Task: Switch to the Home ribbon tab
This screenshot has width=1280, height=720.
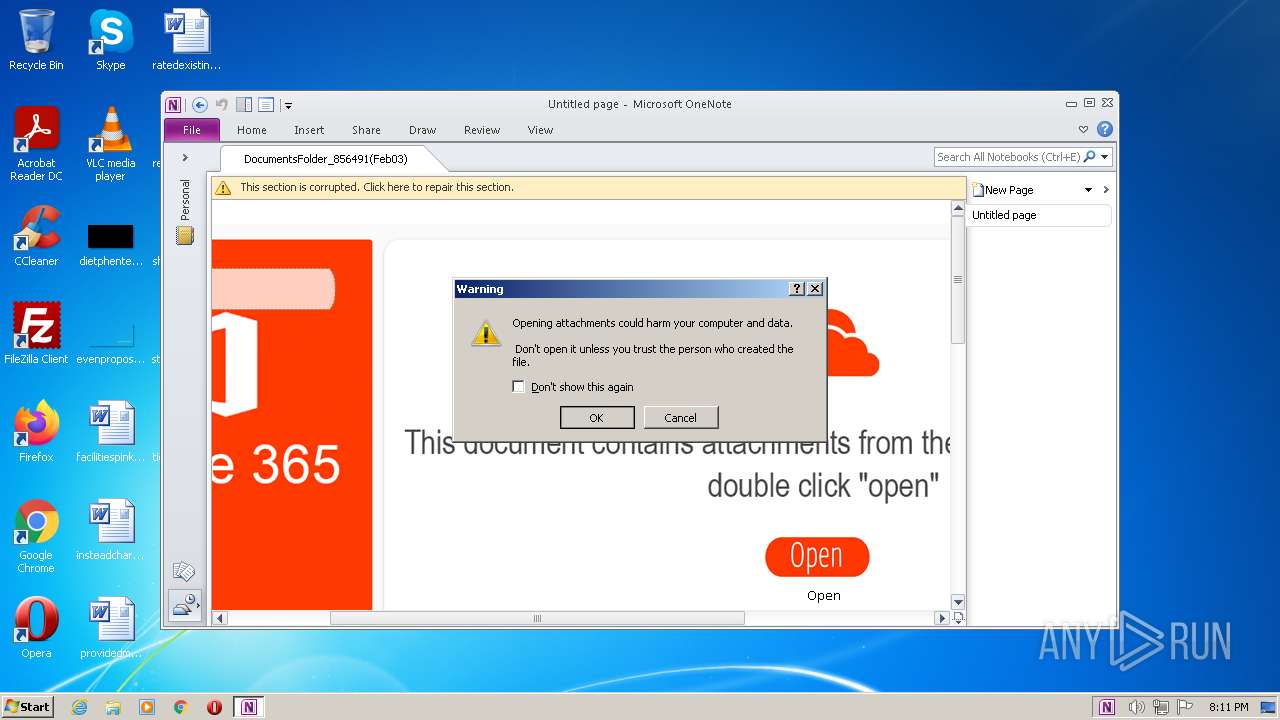Action: click(252, 130)
